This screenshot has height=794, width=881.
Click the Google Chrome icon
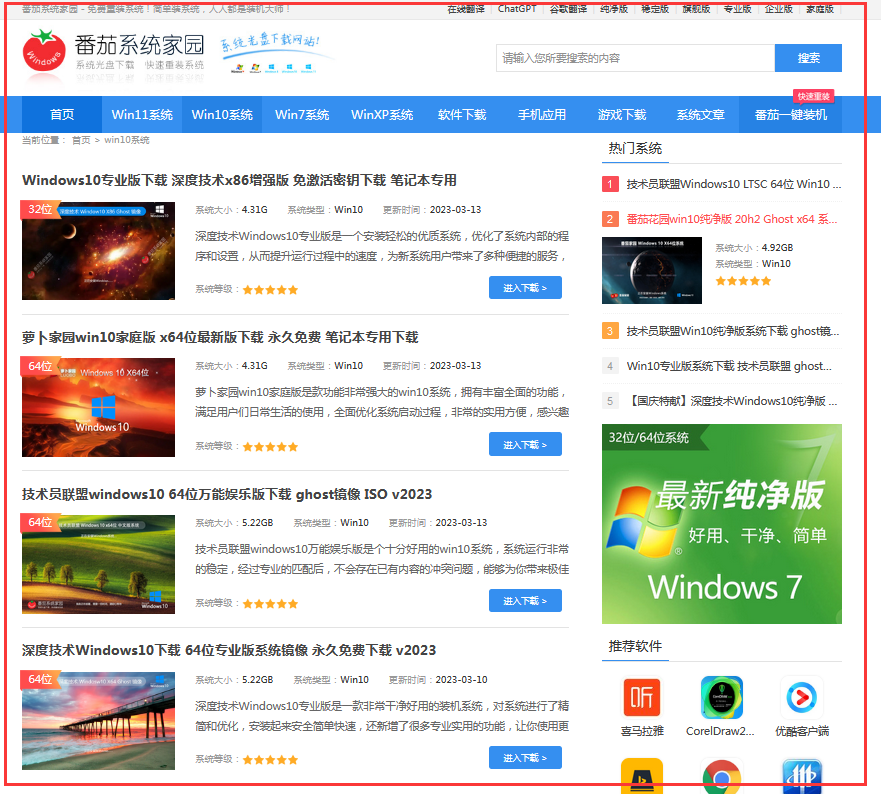tap(721, 778)
